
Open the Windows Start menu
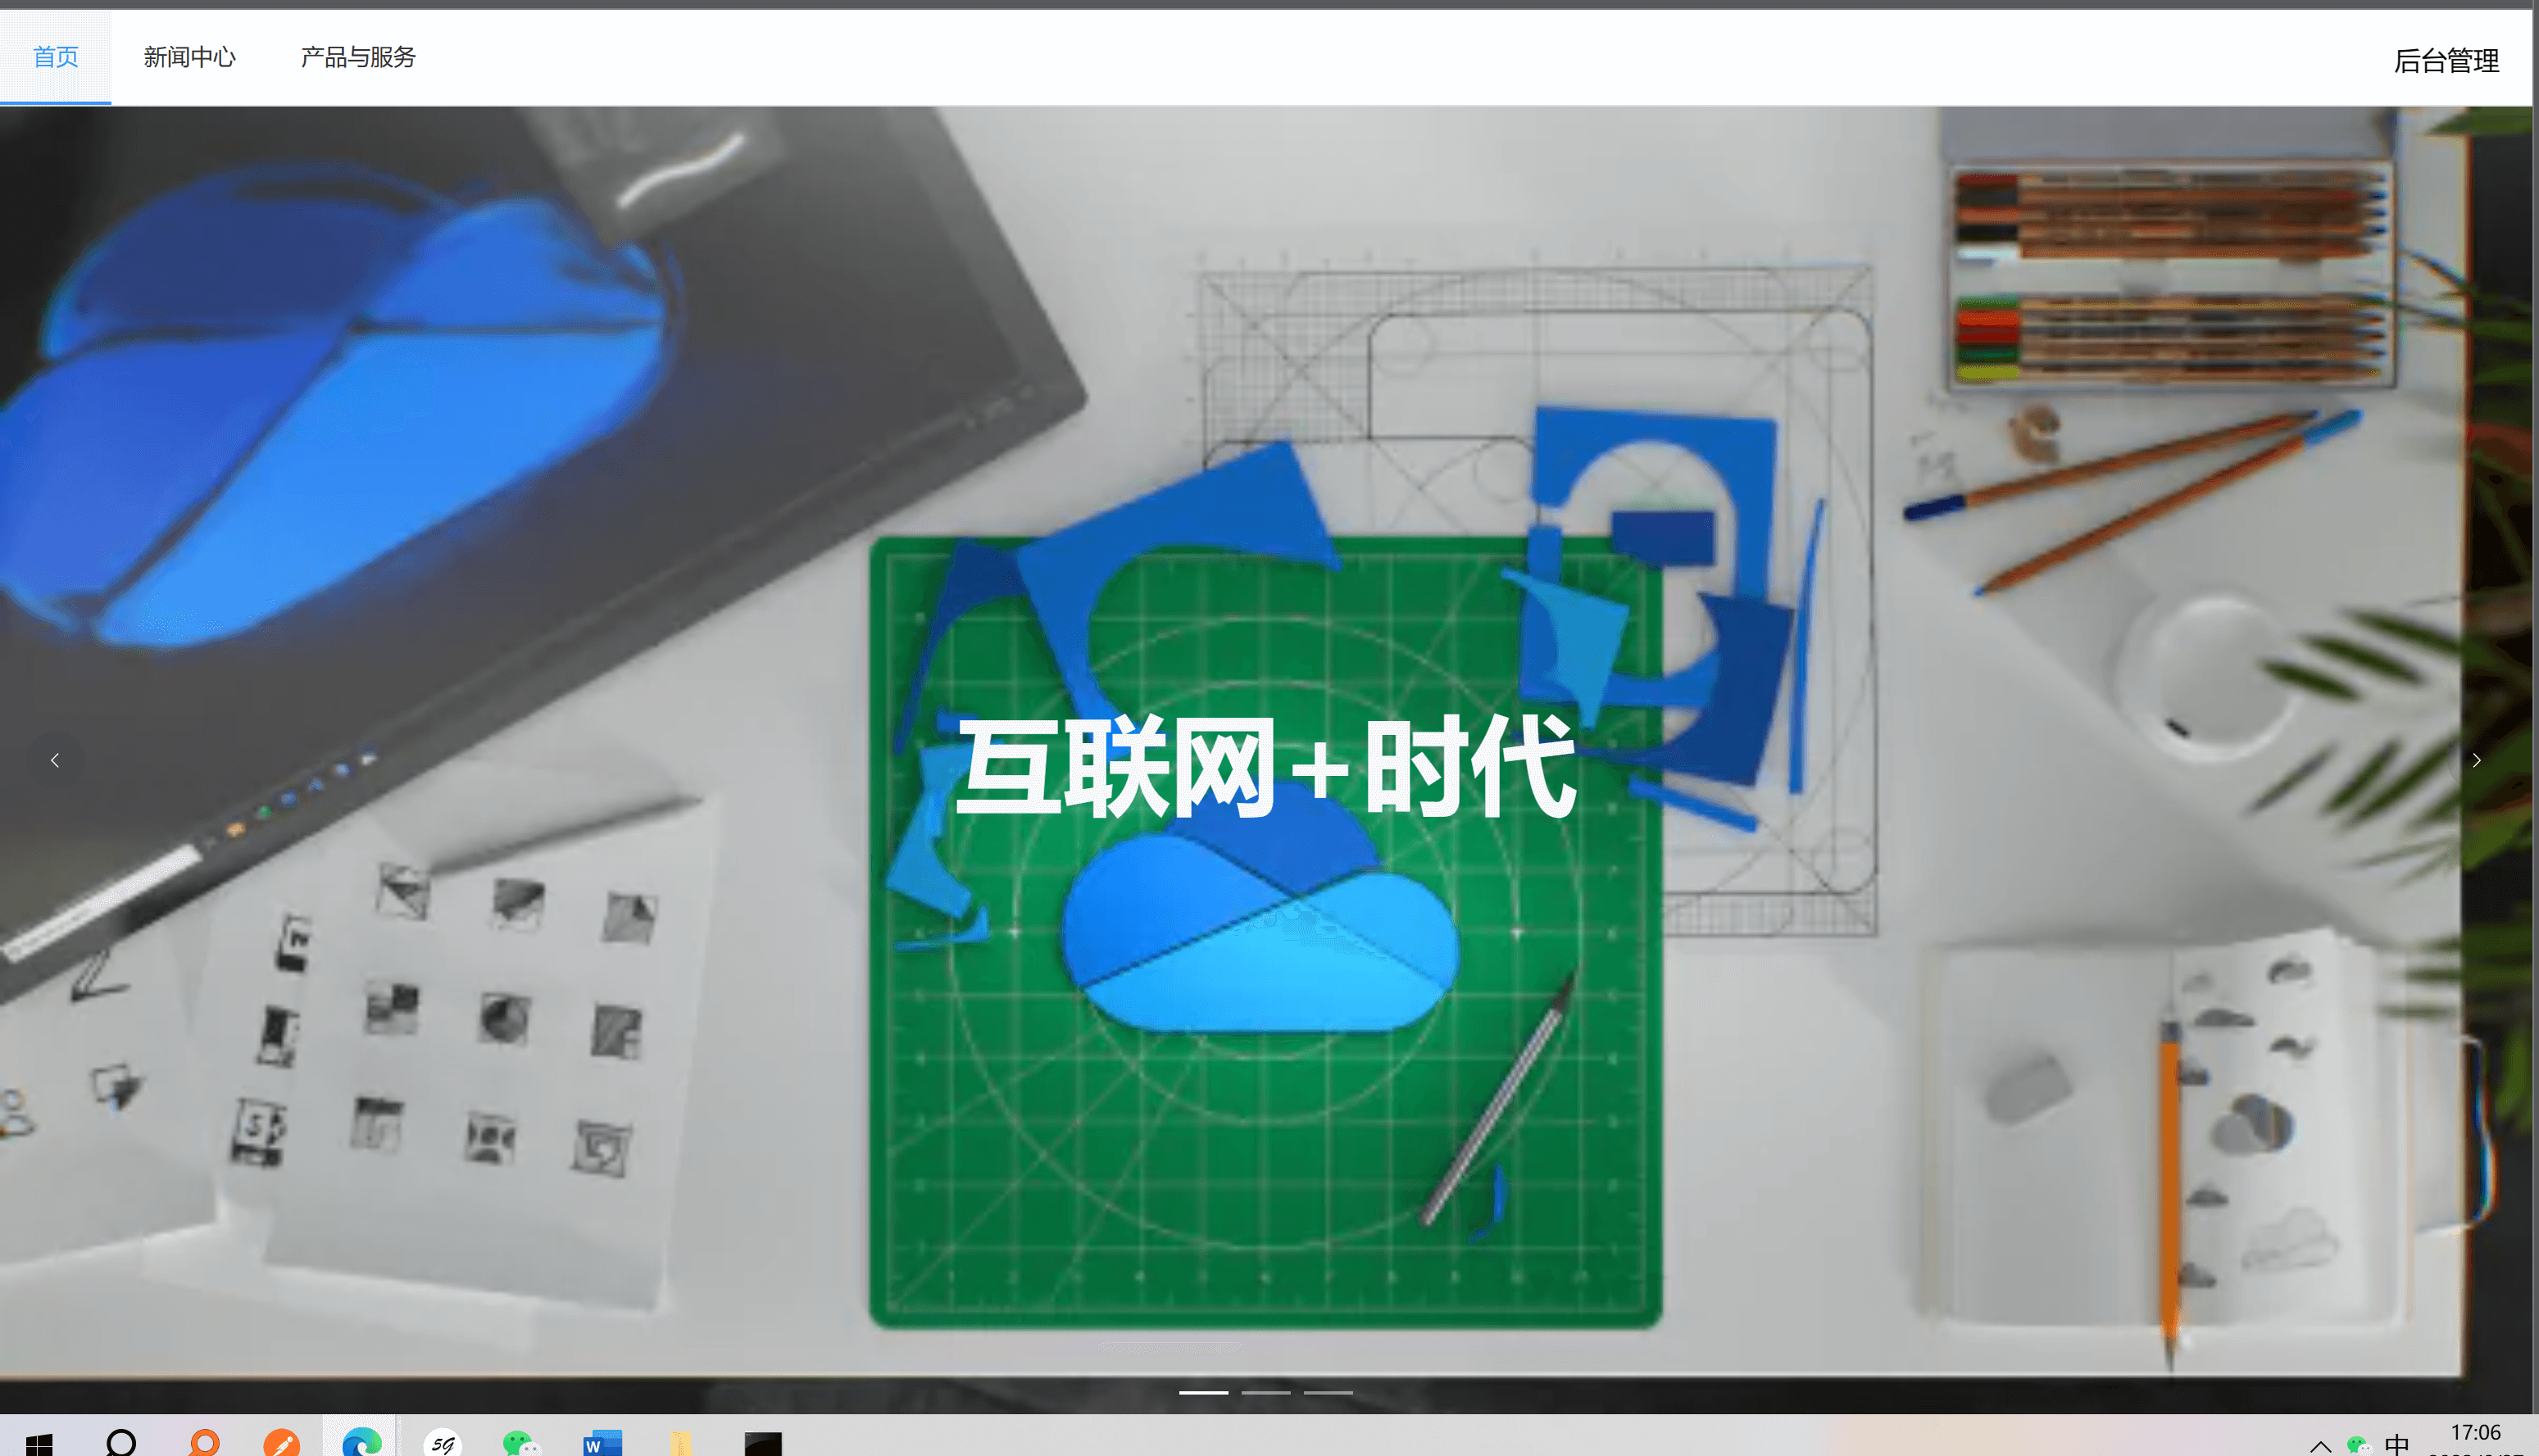[39, 1443]
